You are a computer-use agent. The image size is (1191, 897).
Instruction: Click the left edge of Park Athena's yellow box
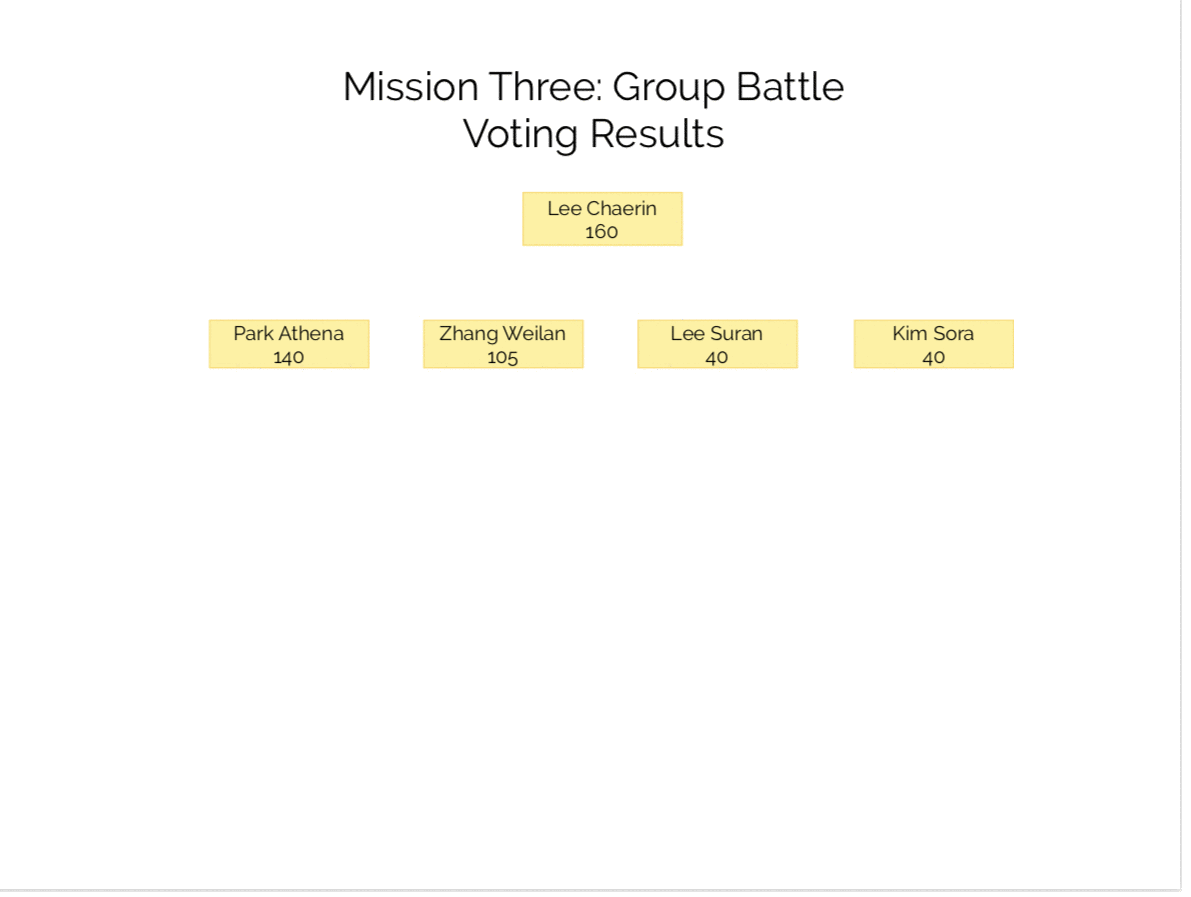coord(211,344)
